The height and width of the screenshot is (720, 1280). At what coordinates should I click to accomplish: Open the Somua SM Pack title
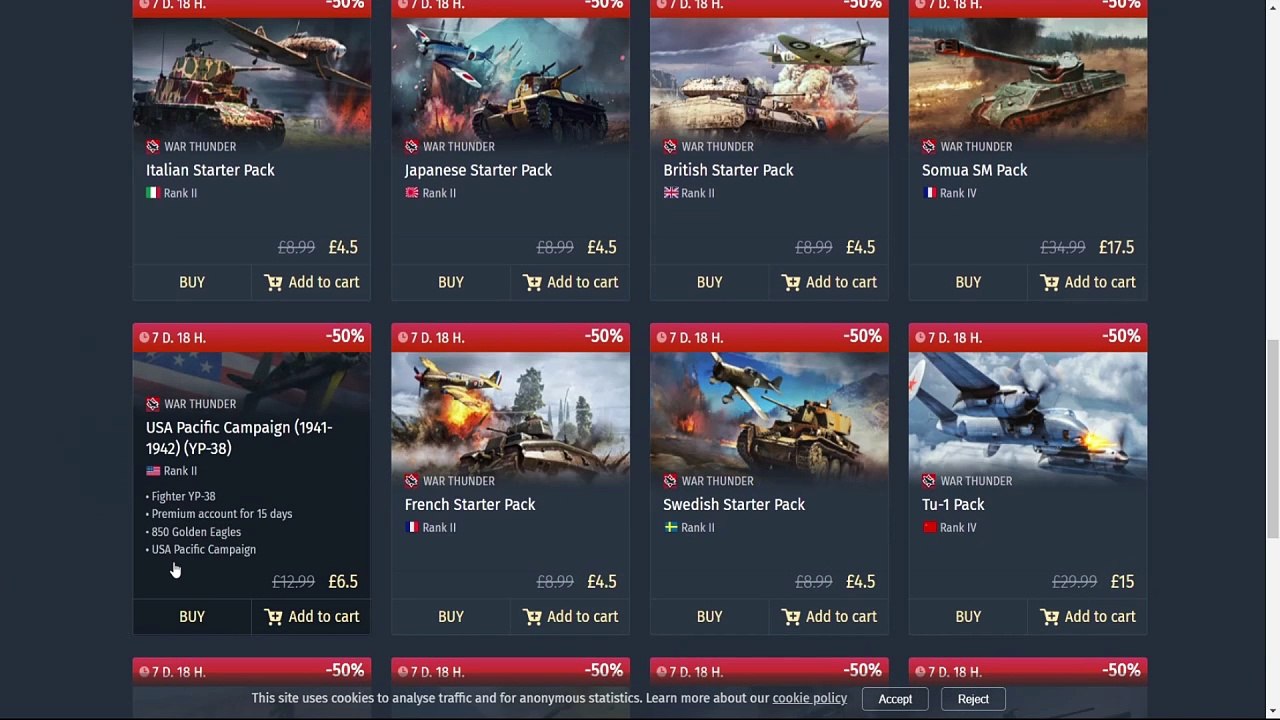point(974,170)
